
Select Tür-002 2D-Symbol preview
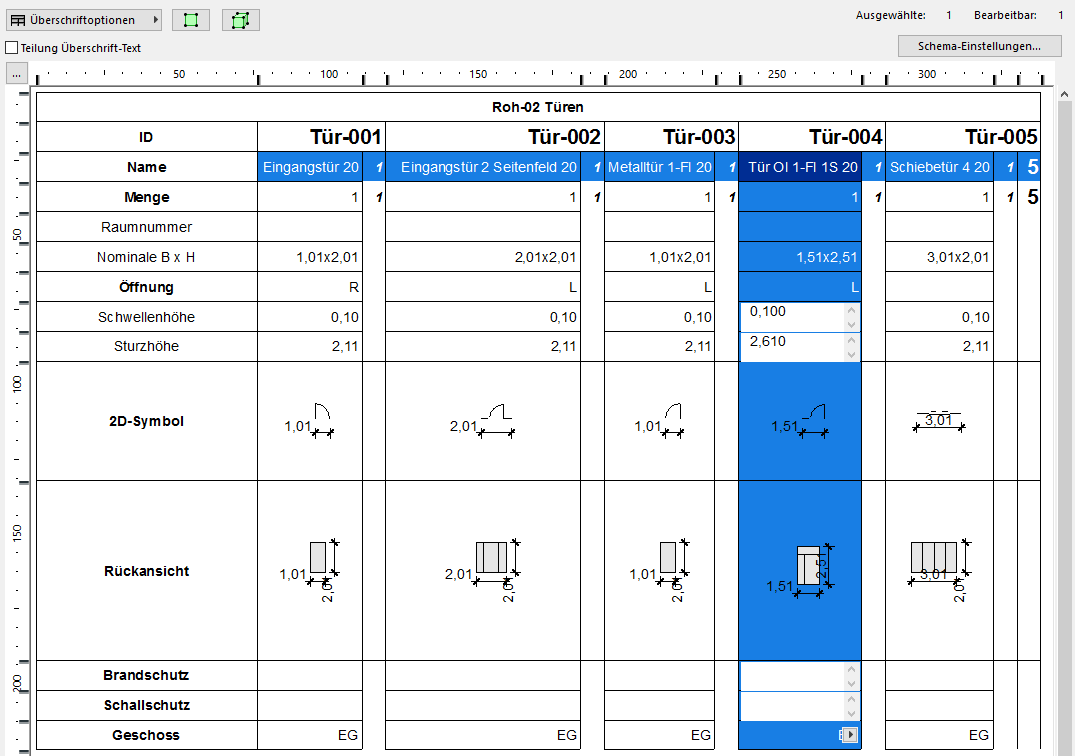pos(483,421)
